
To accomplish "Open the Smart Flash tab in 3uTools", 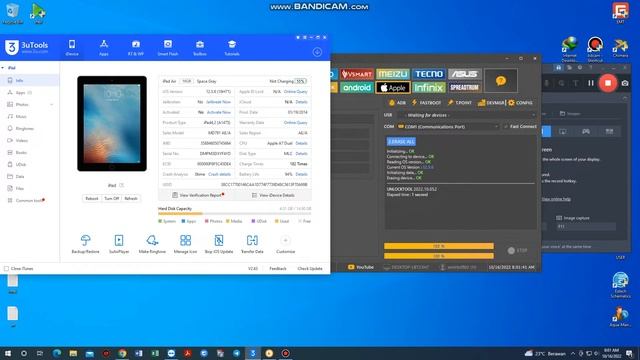I will click(168, 48).
